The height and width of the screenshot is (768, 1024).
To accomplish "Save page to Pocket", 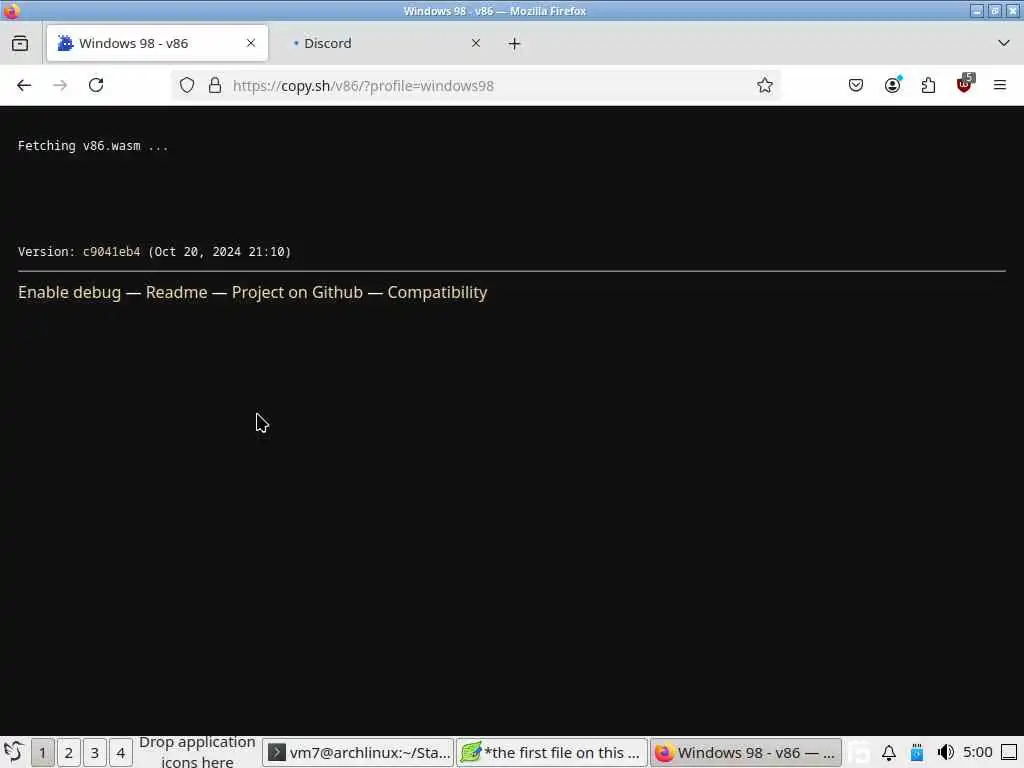I will coord(856,86).
